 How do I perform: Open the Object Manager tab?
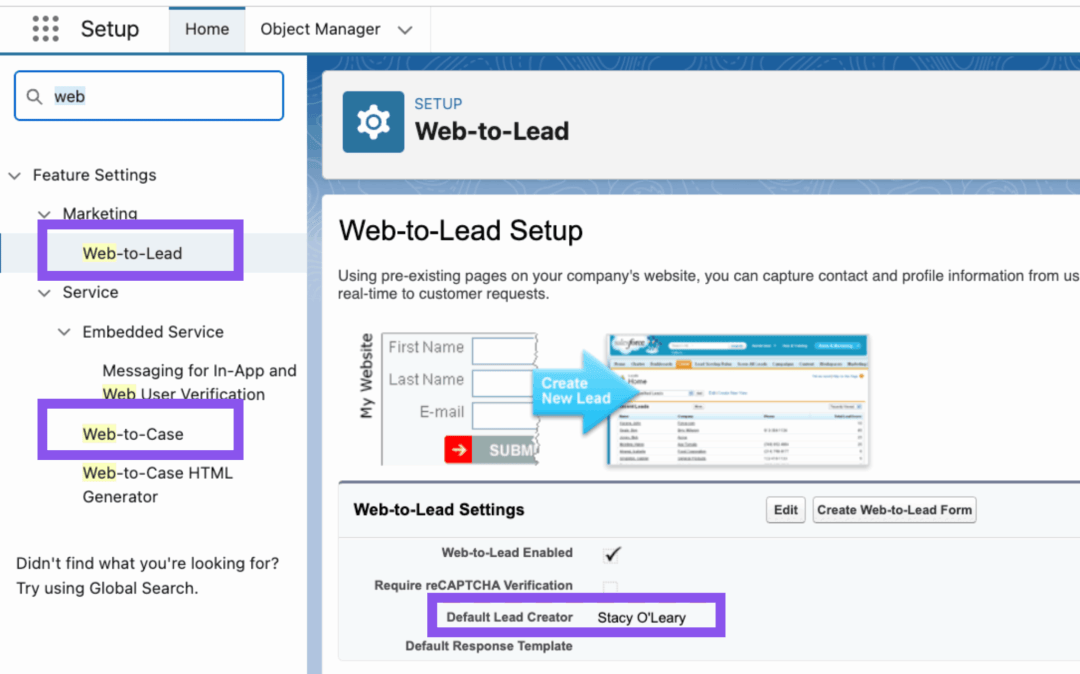320,29
